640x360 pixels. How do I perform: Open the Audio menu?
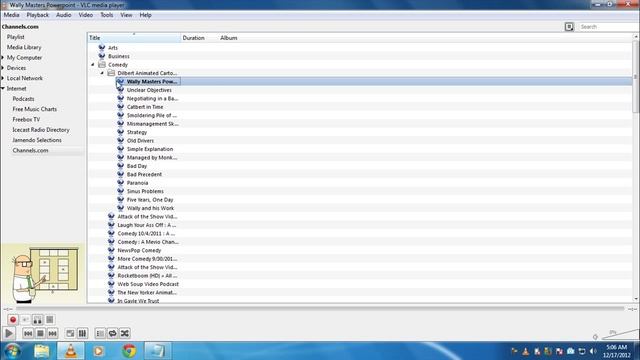(63, 15)
